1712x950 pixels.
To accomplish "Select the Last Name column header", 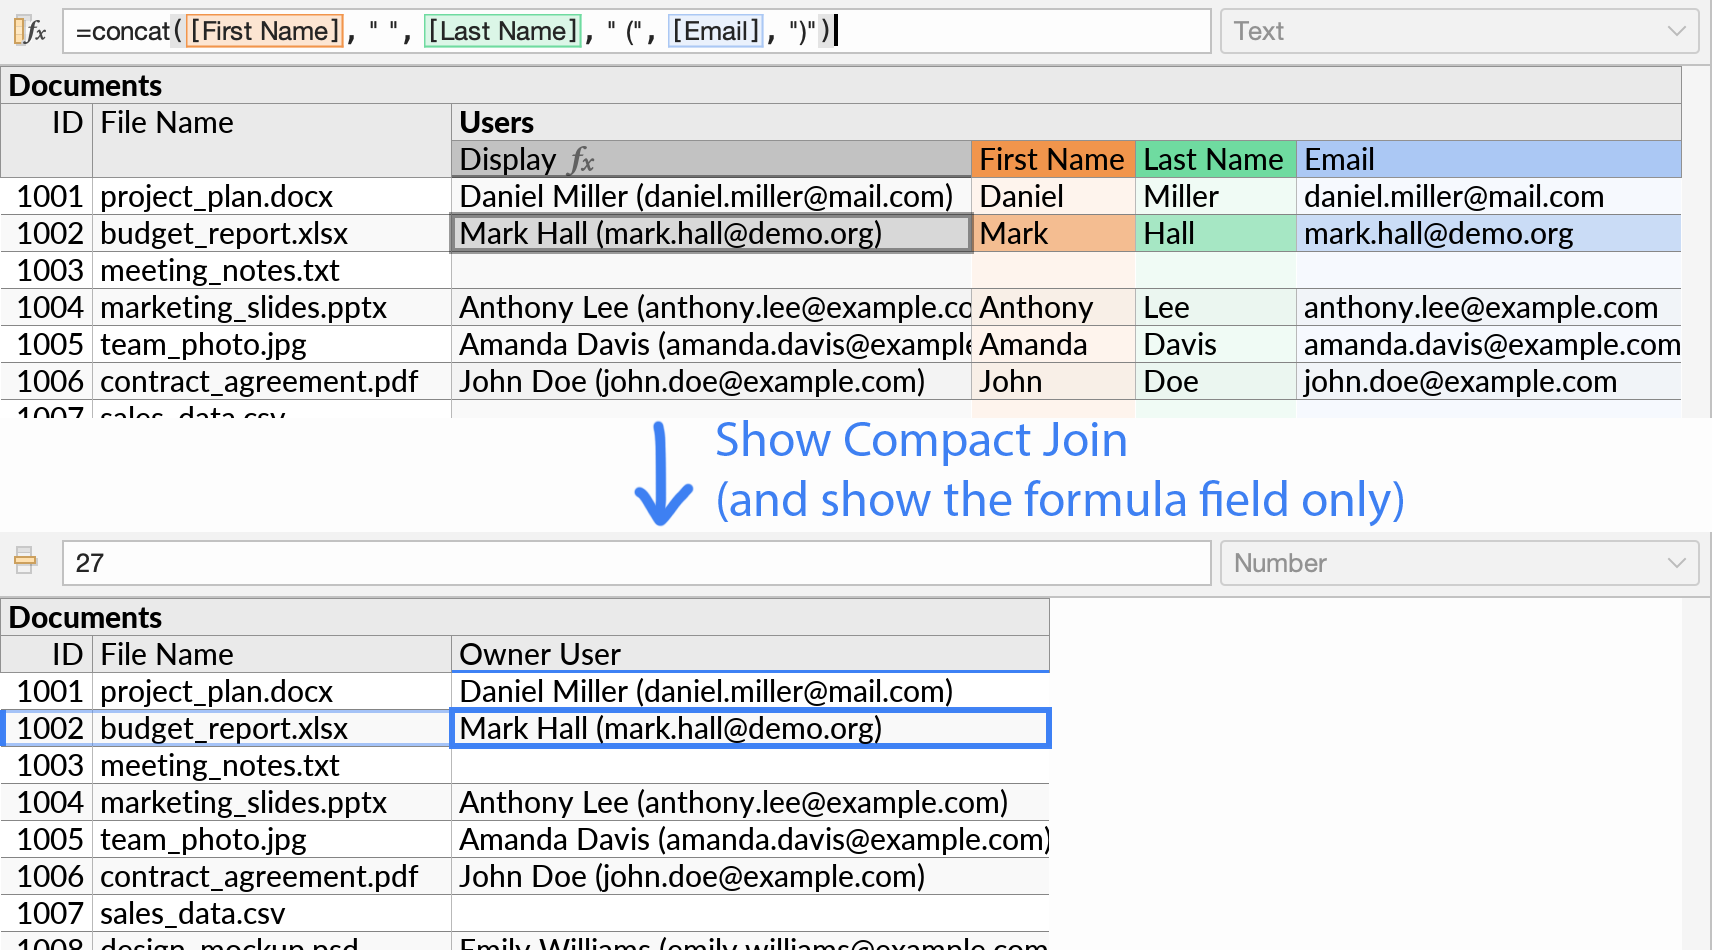I will point(1214,159).
